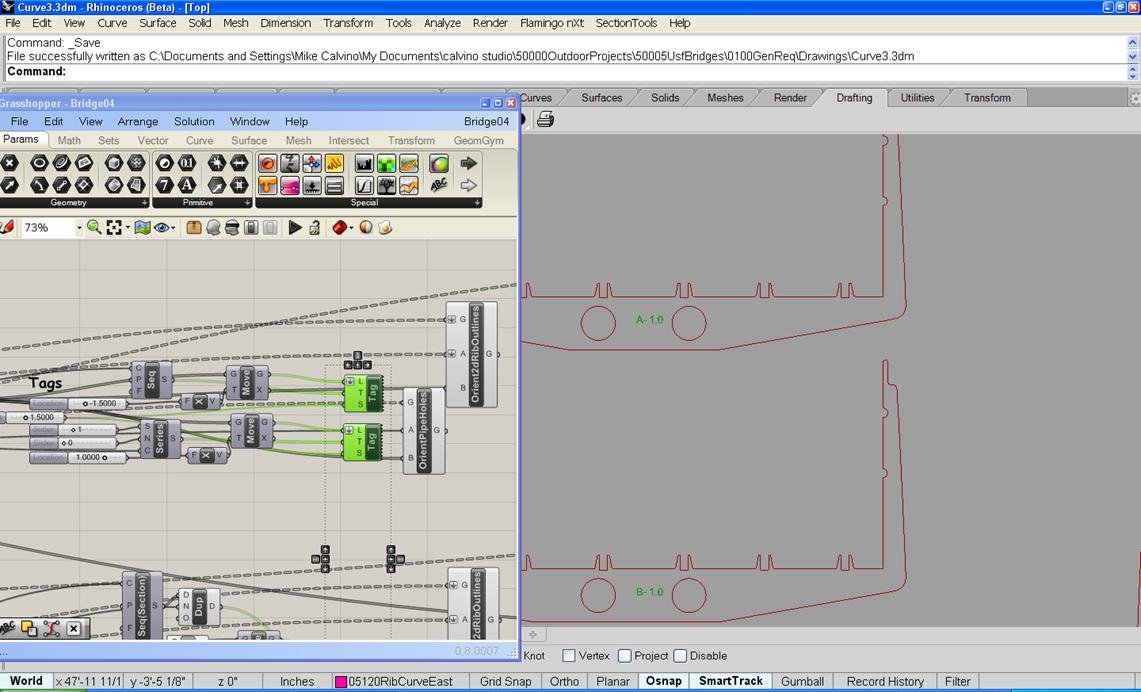Click the black play arrow in canvas toolbar
Screen dimensions: 1141x692
[294, 228]
